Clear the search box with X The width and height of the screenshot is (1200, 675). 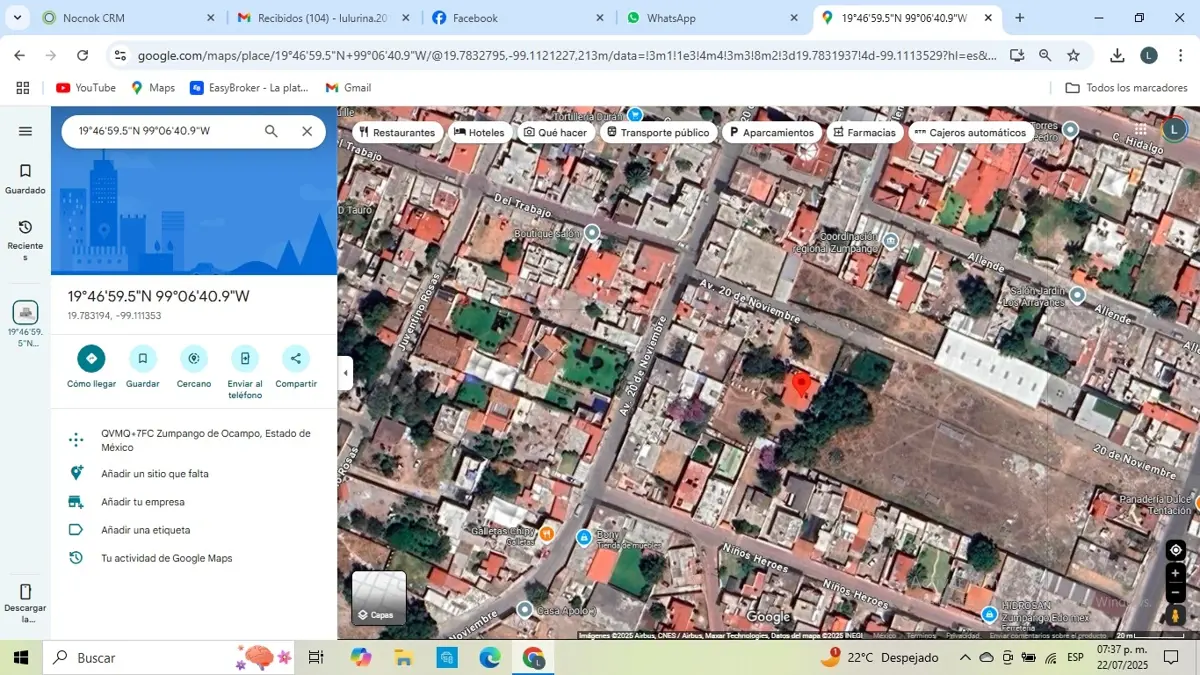point(307,131)
